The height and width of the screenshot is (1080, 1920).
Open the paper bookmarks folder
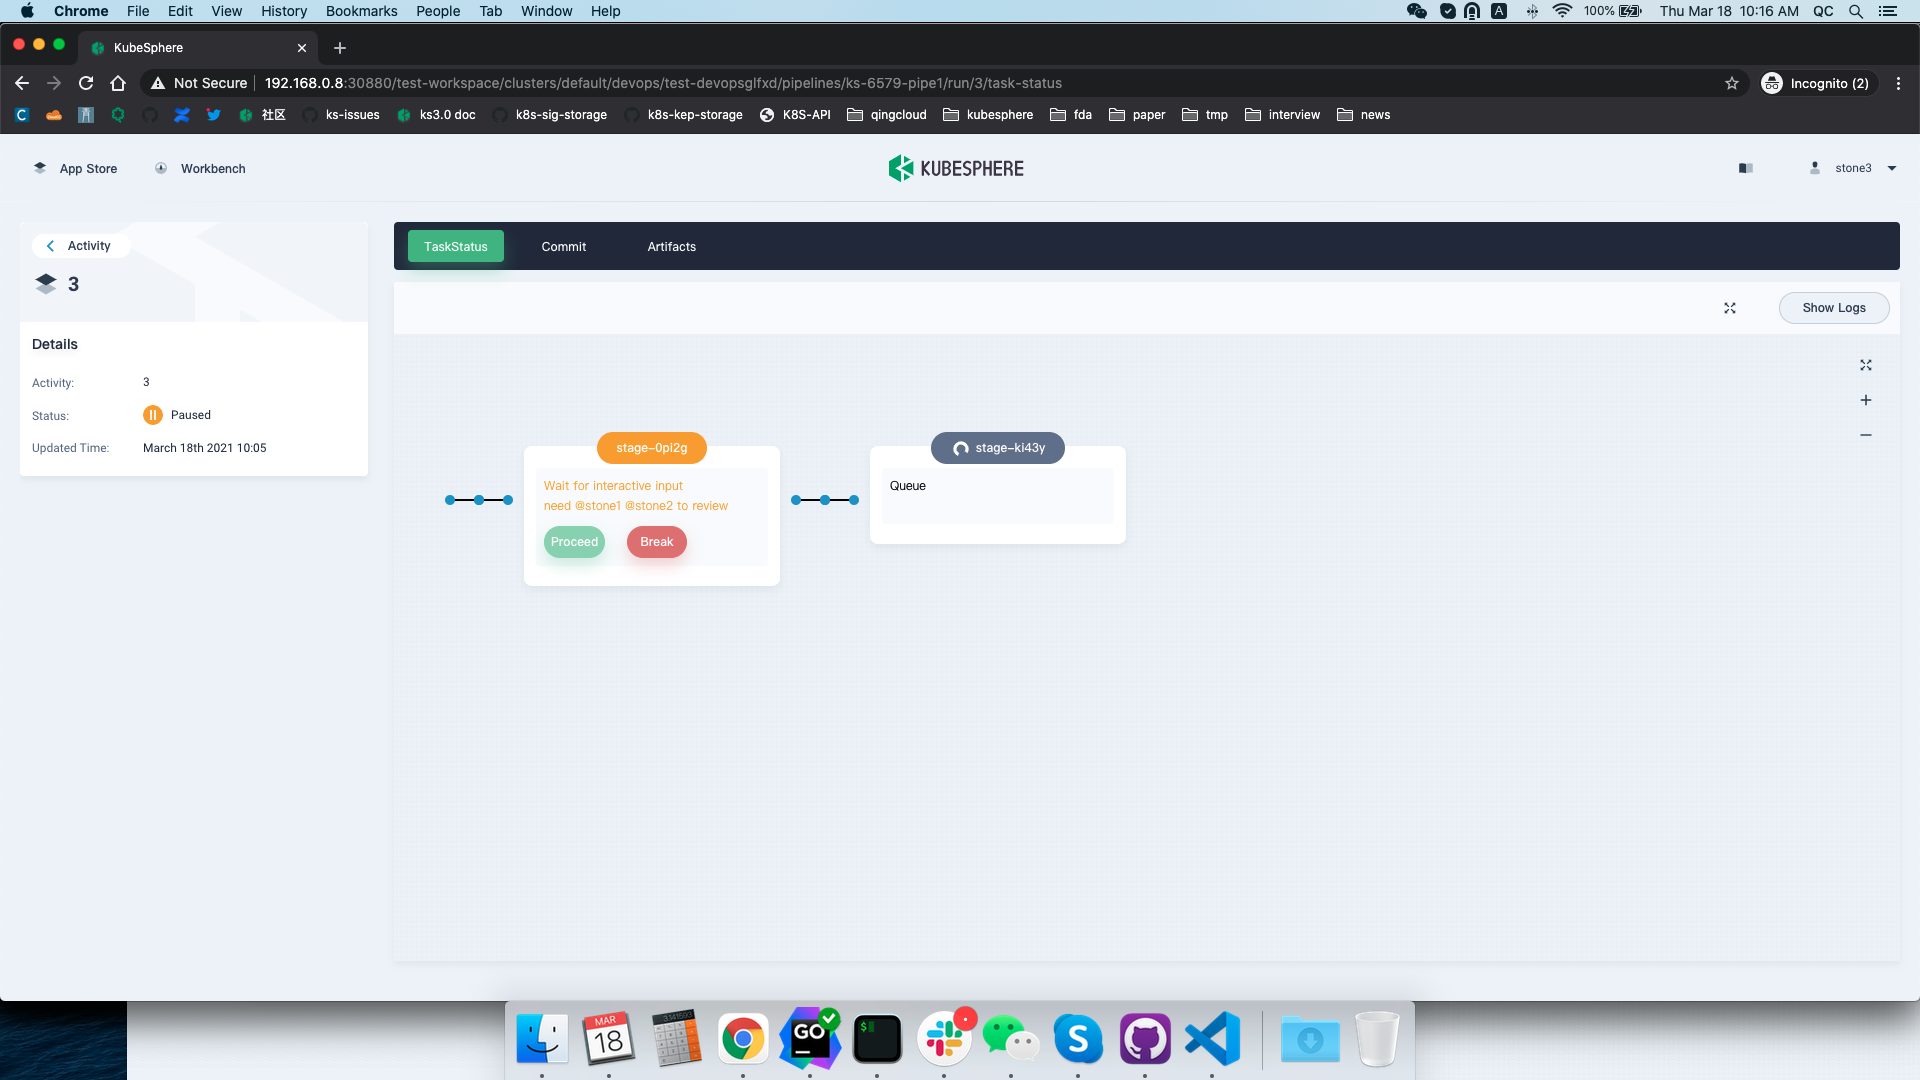(x=1137, y=115)
